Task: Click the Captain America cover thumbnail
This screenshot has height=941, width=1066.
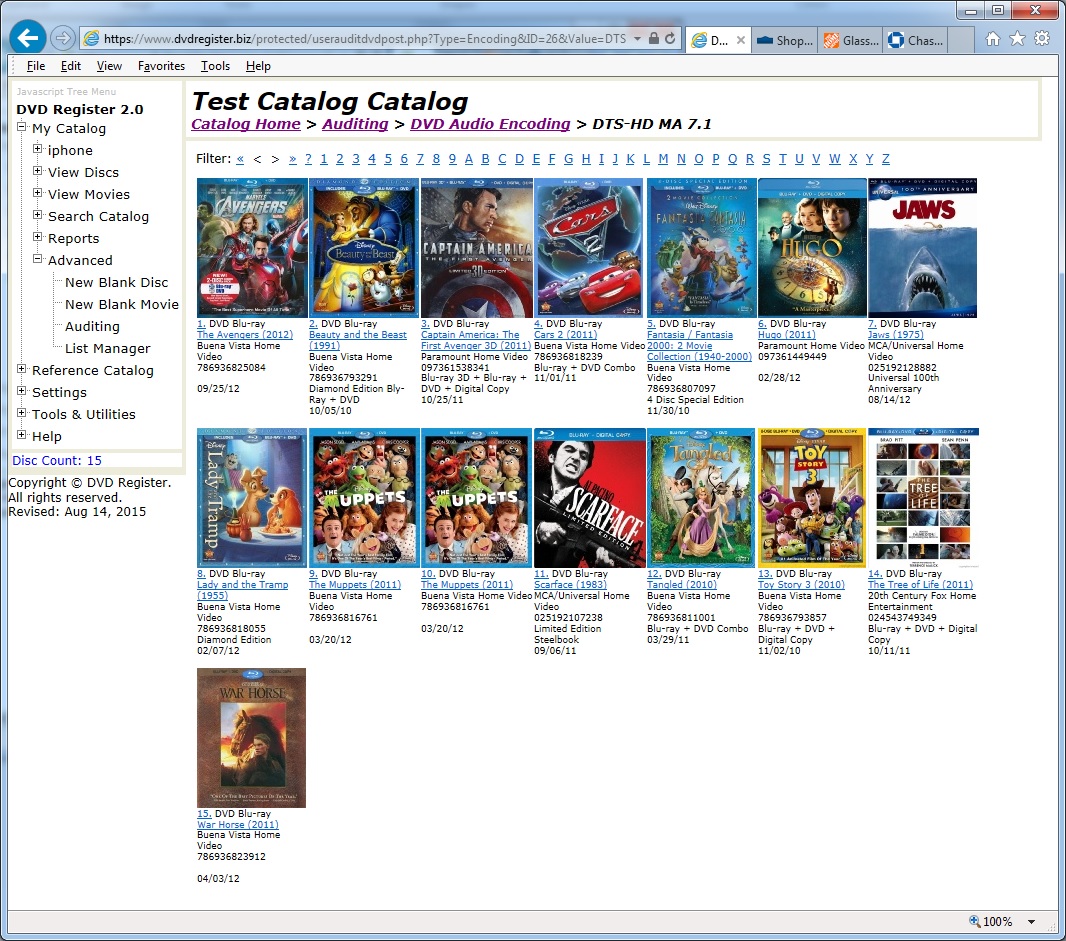Action: 477,247
